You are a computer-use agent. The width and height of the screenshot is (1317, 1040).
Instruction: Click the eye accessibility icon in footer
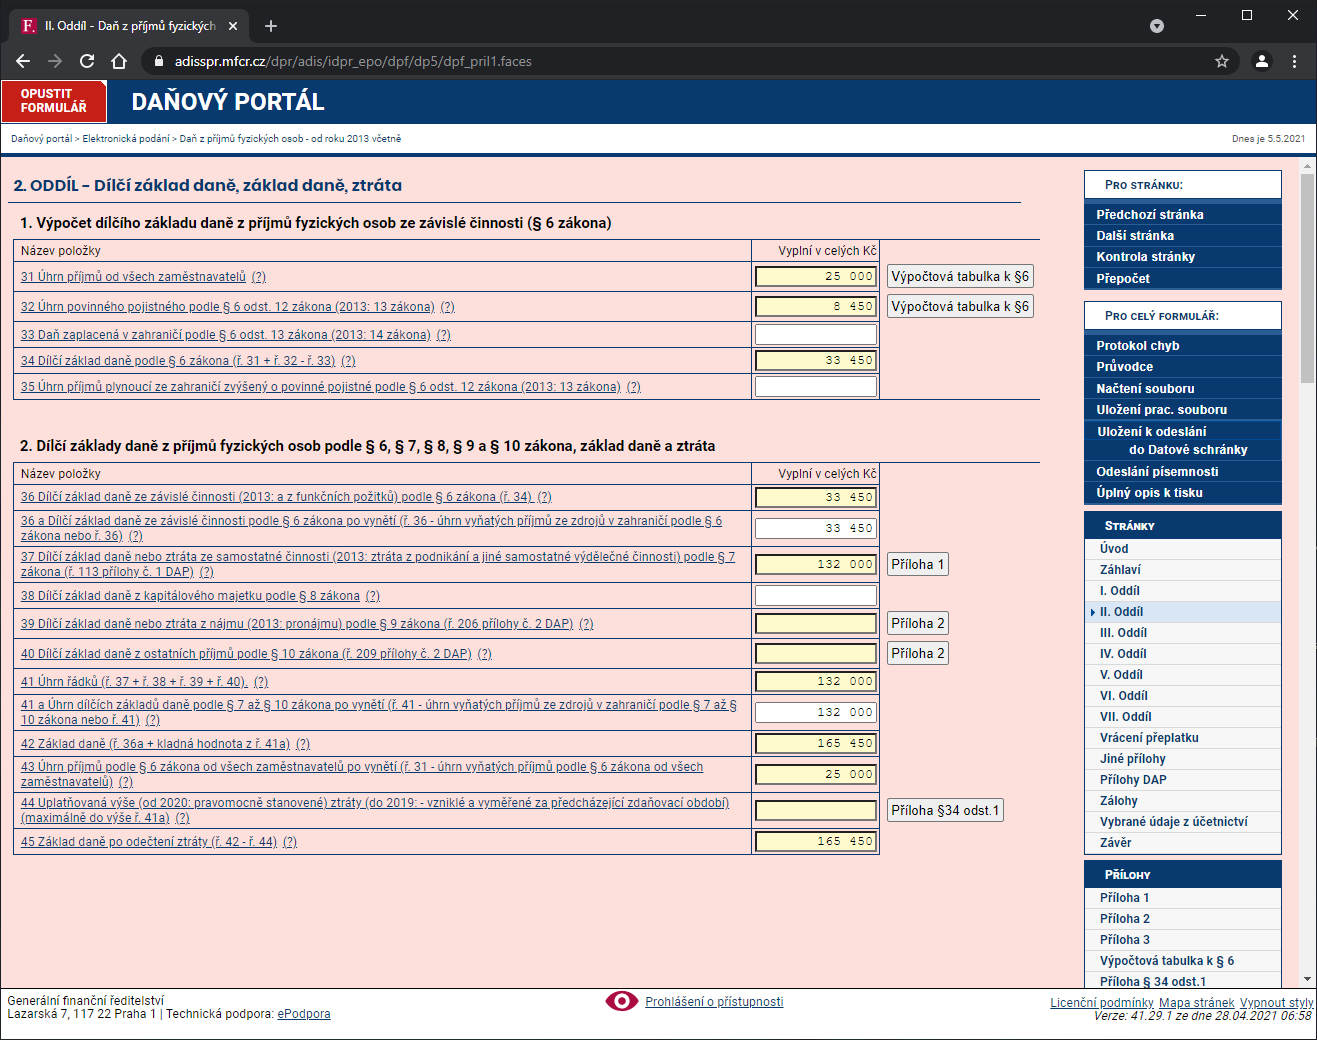pyautogui.click(x=621, y=1001)
